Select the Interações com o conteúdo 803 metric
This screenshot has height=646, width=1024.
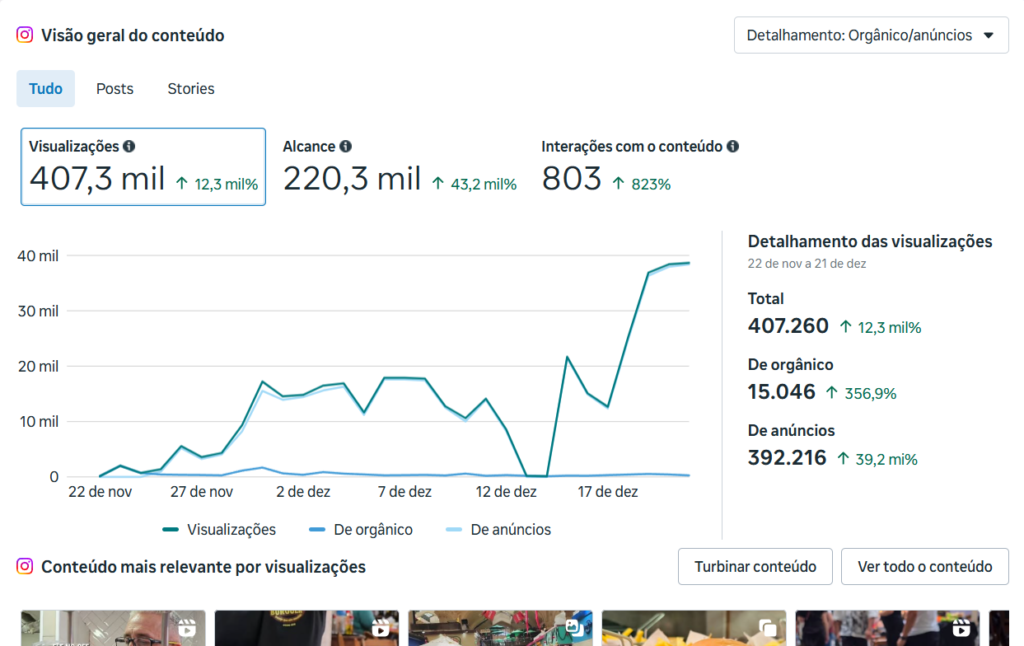point(640,167)
